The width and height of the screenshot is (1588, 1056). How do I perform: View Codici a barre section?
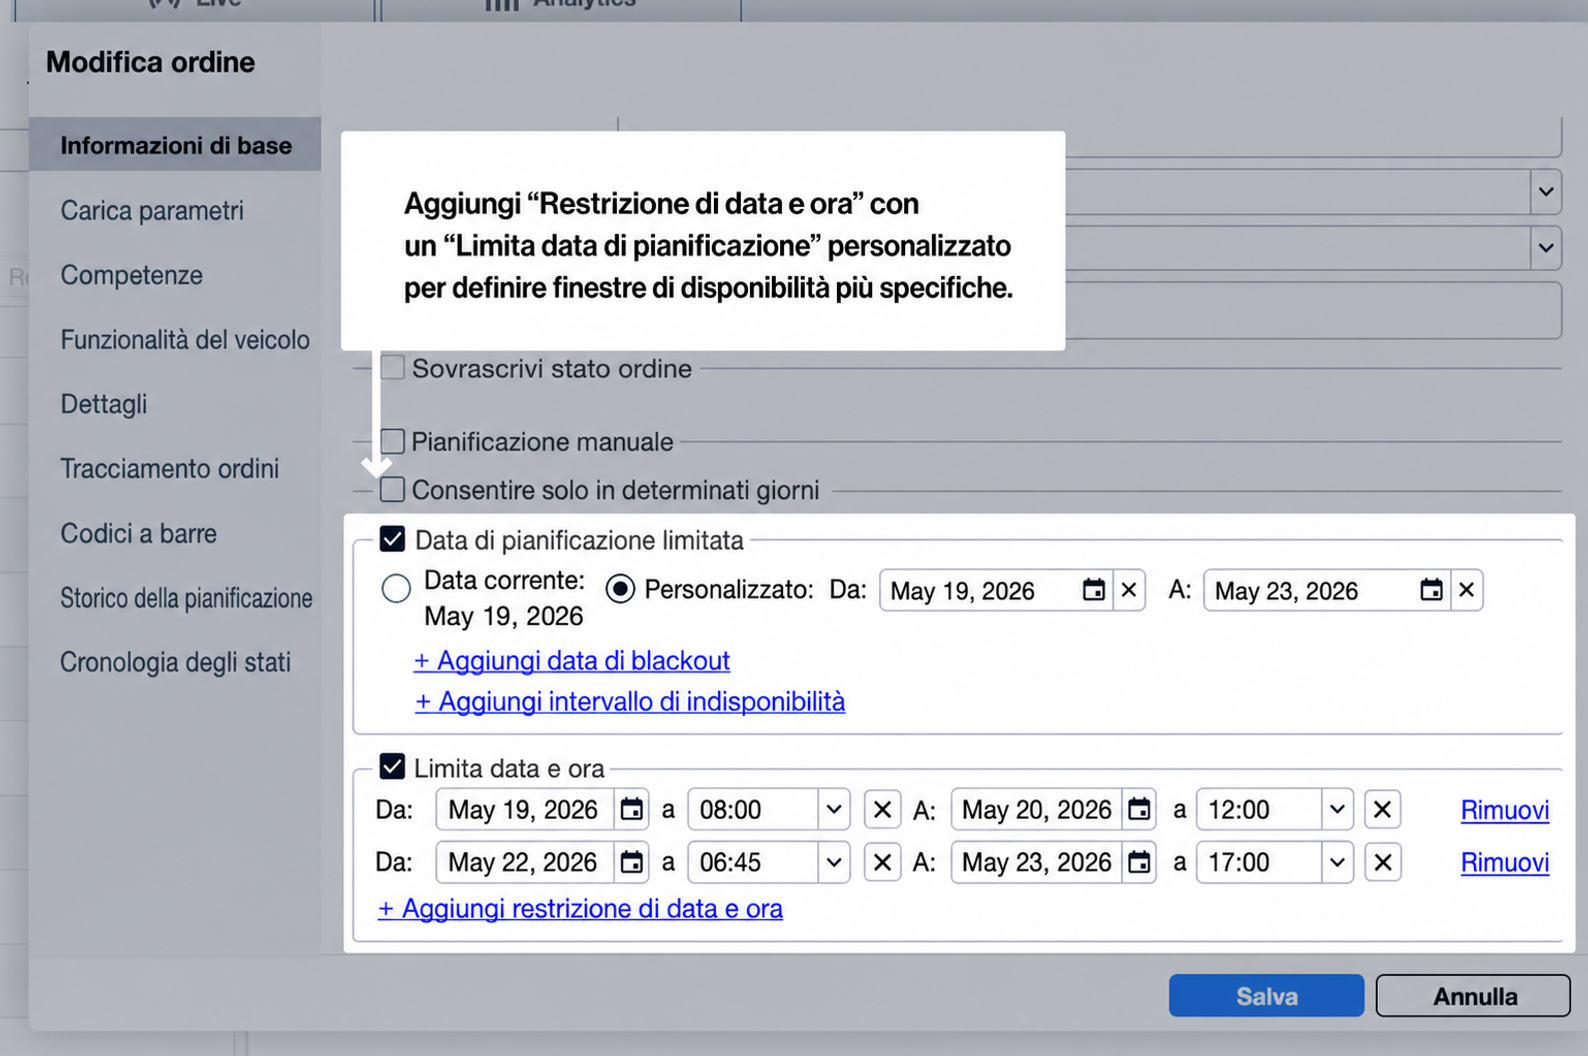[138, 533]
